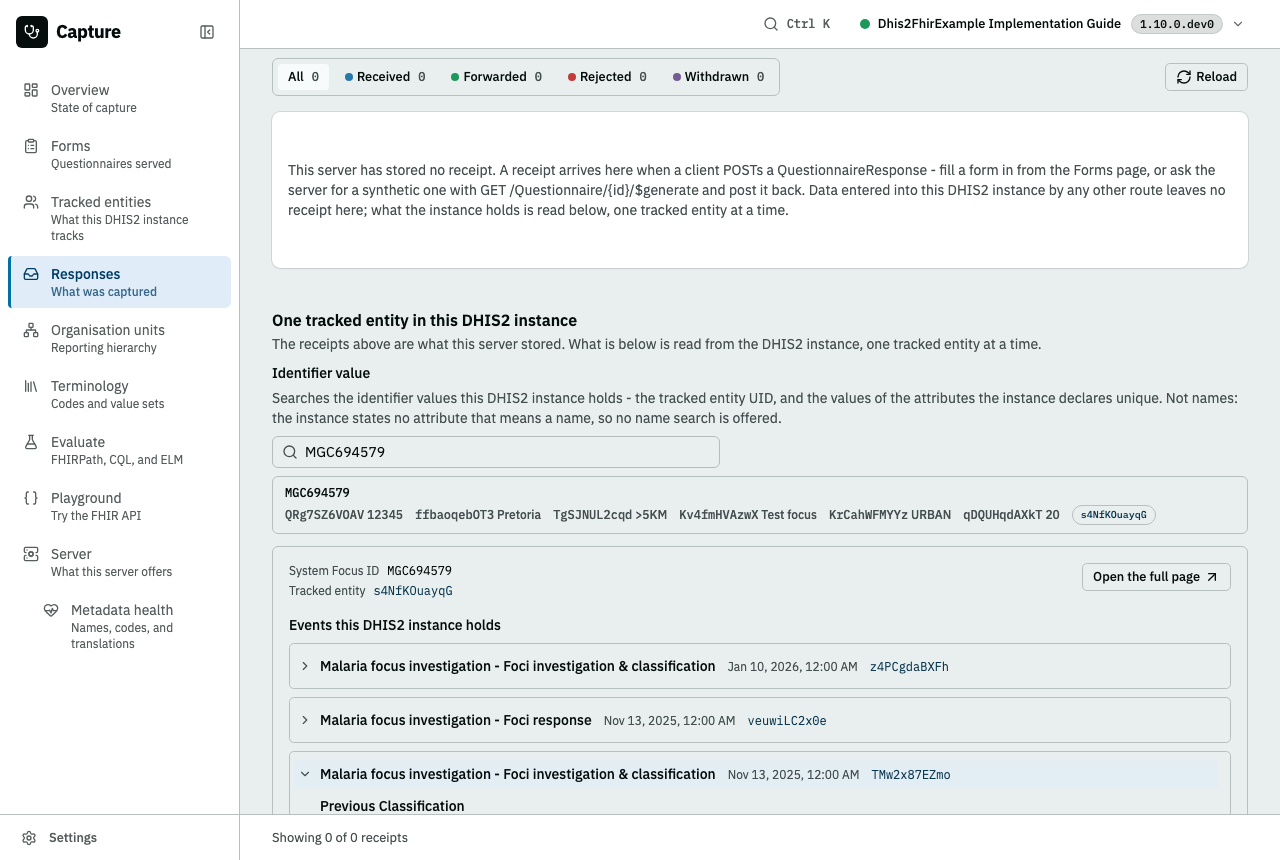
Task: Go to Tracked entities page
Action: tap(119, 218)
